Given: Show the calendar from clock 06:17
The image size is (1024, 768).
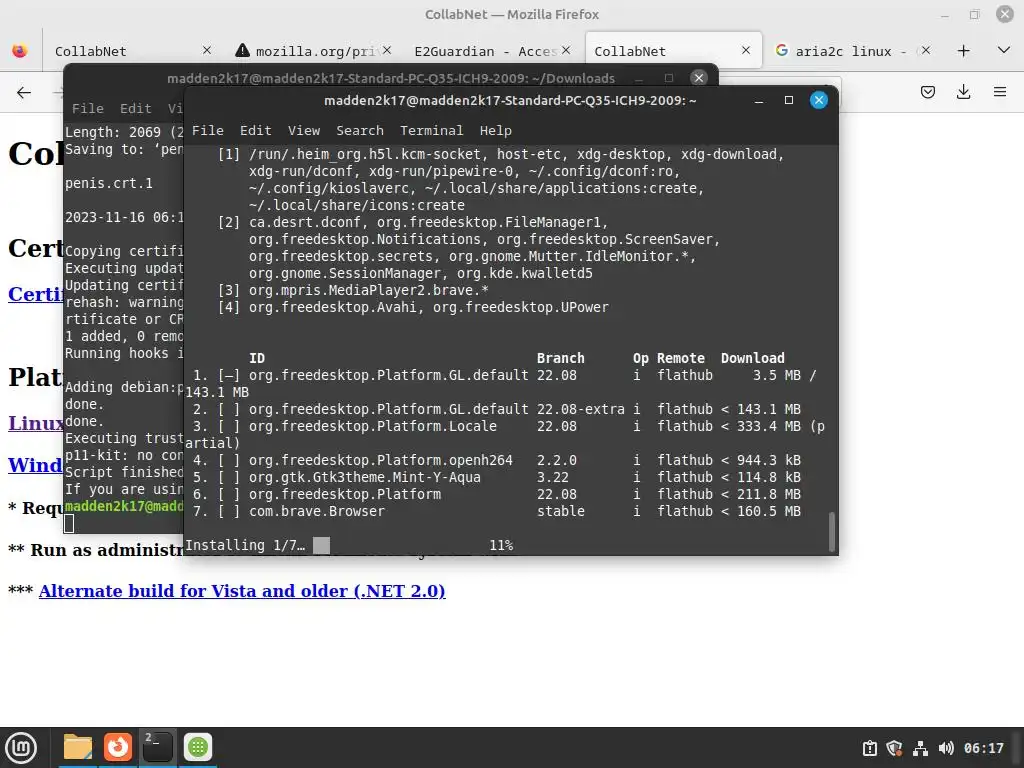Looking at the screenshot, I should tap(984, 748).
